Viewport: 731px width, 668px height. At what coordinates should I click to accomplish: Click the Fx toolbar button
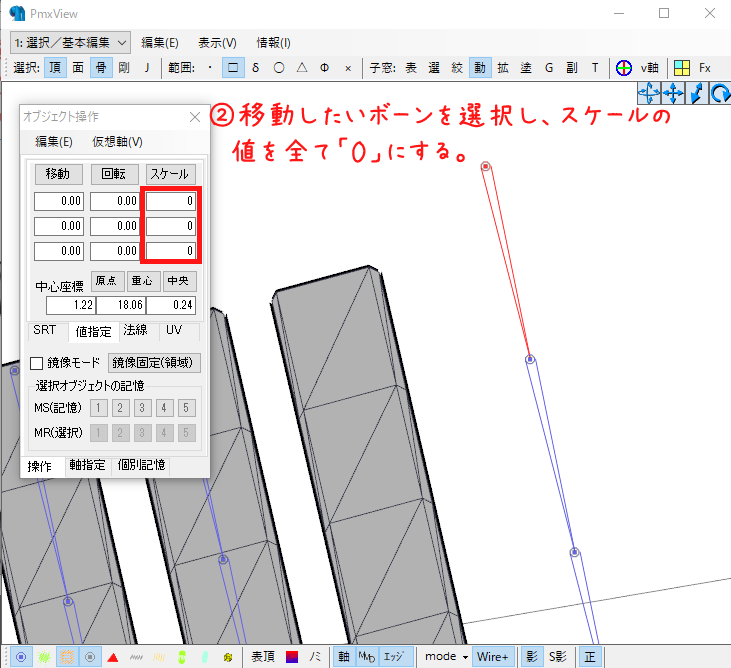pos(704,68)
